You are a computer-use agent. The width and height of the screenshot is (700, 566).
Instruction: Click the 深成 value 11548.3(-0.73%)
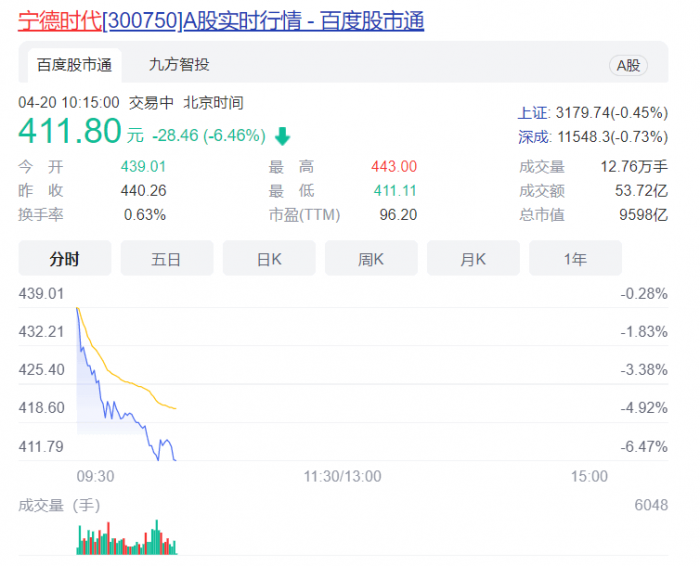[612, 137]
